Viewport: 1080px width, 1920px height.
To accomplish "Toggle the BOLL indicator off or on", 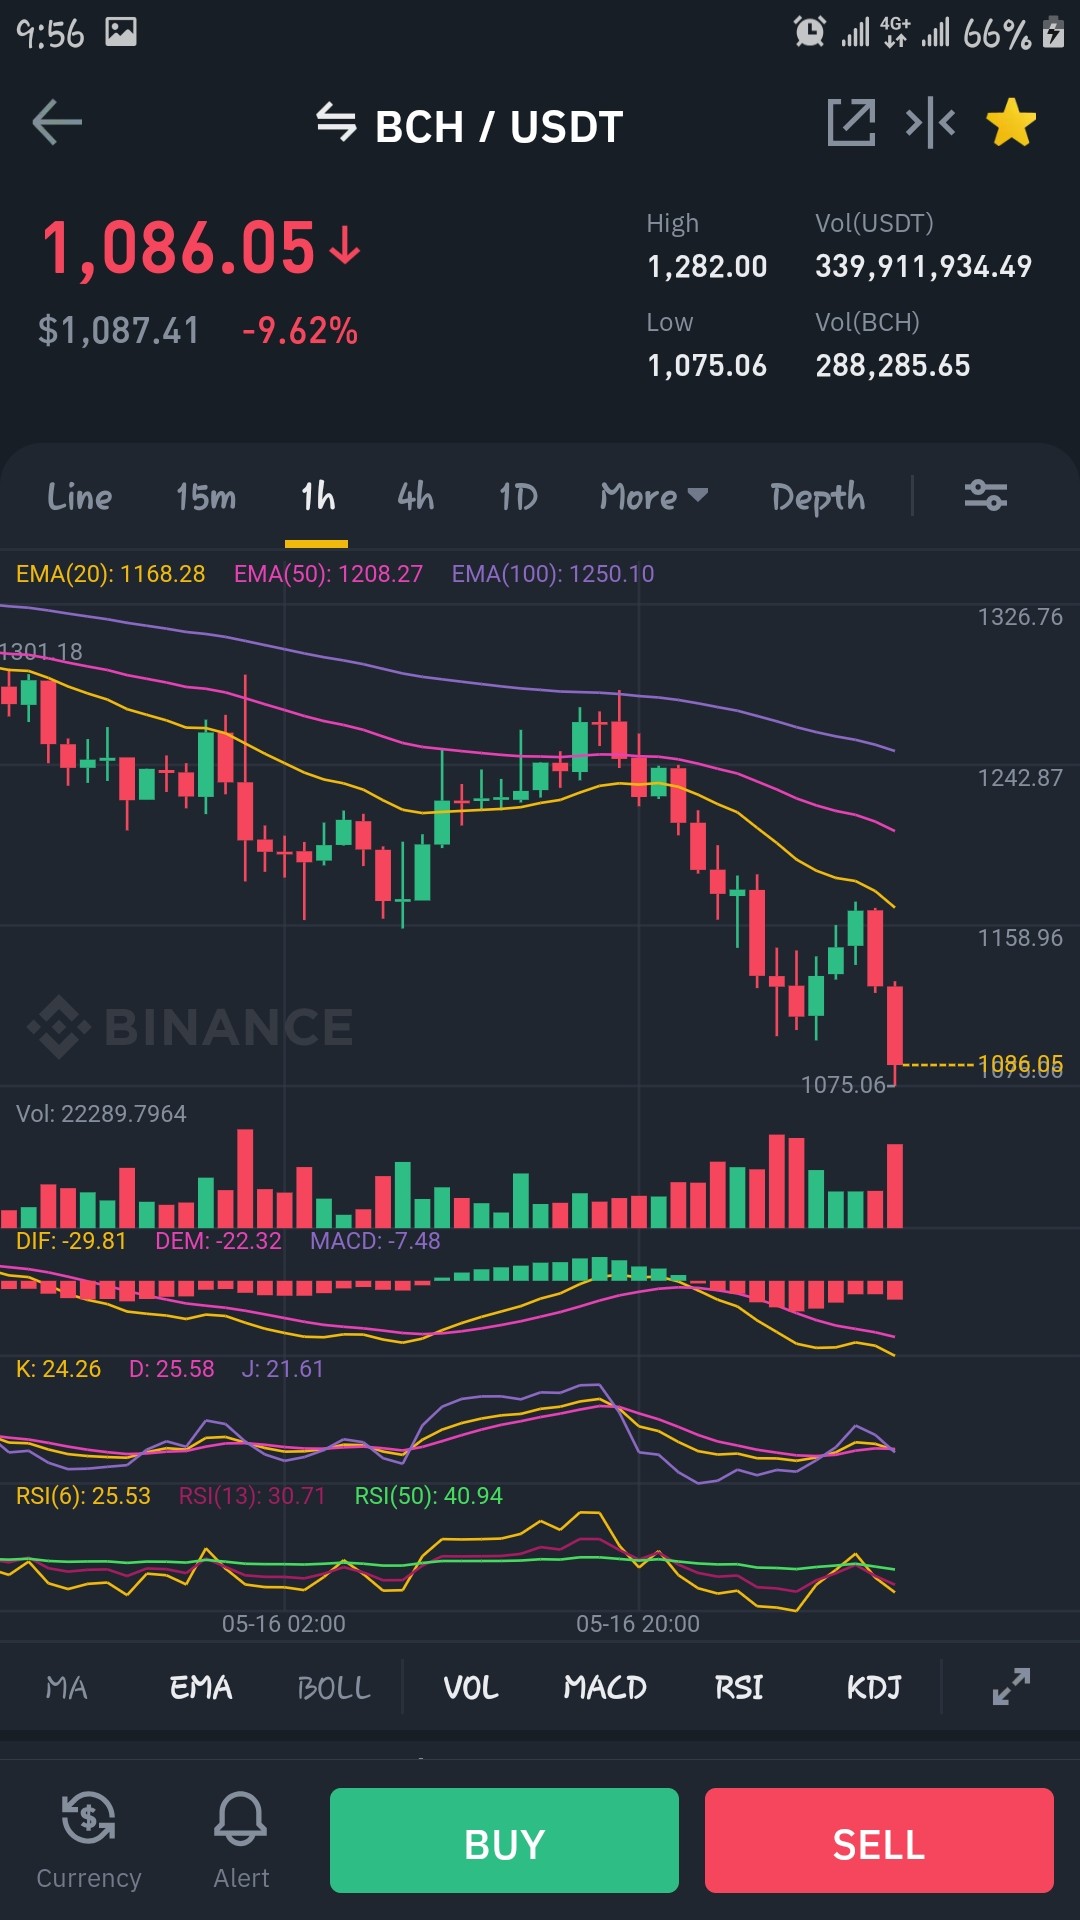I will click(334, 1688).
